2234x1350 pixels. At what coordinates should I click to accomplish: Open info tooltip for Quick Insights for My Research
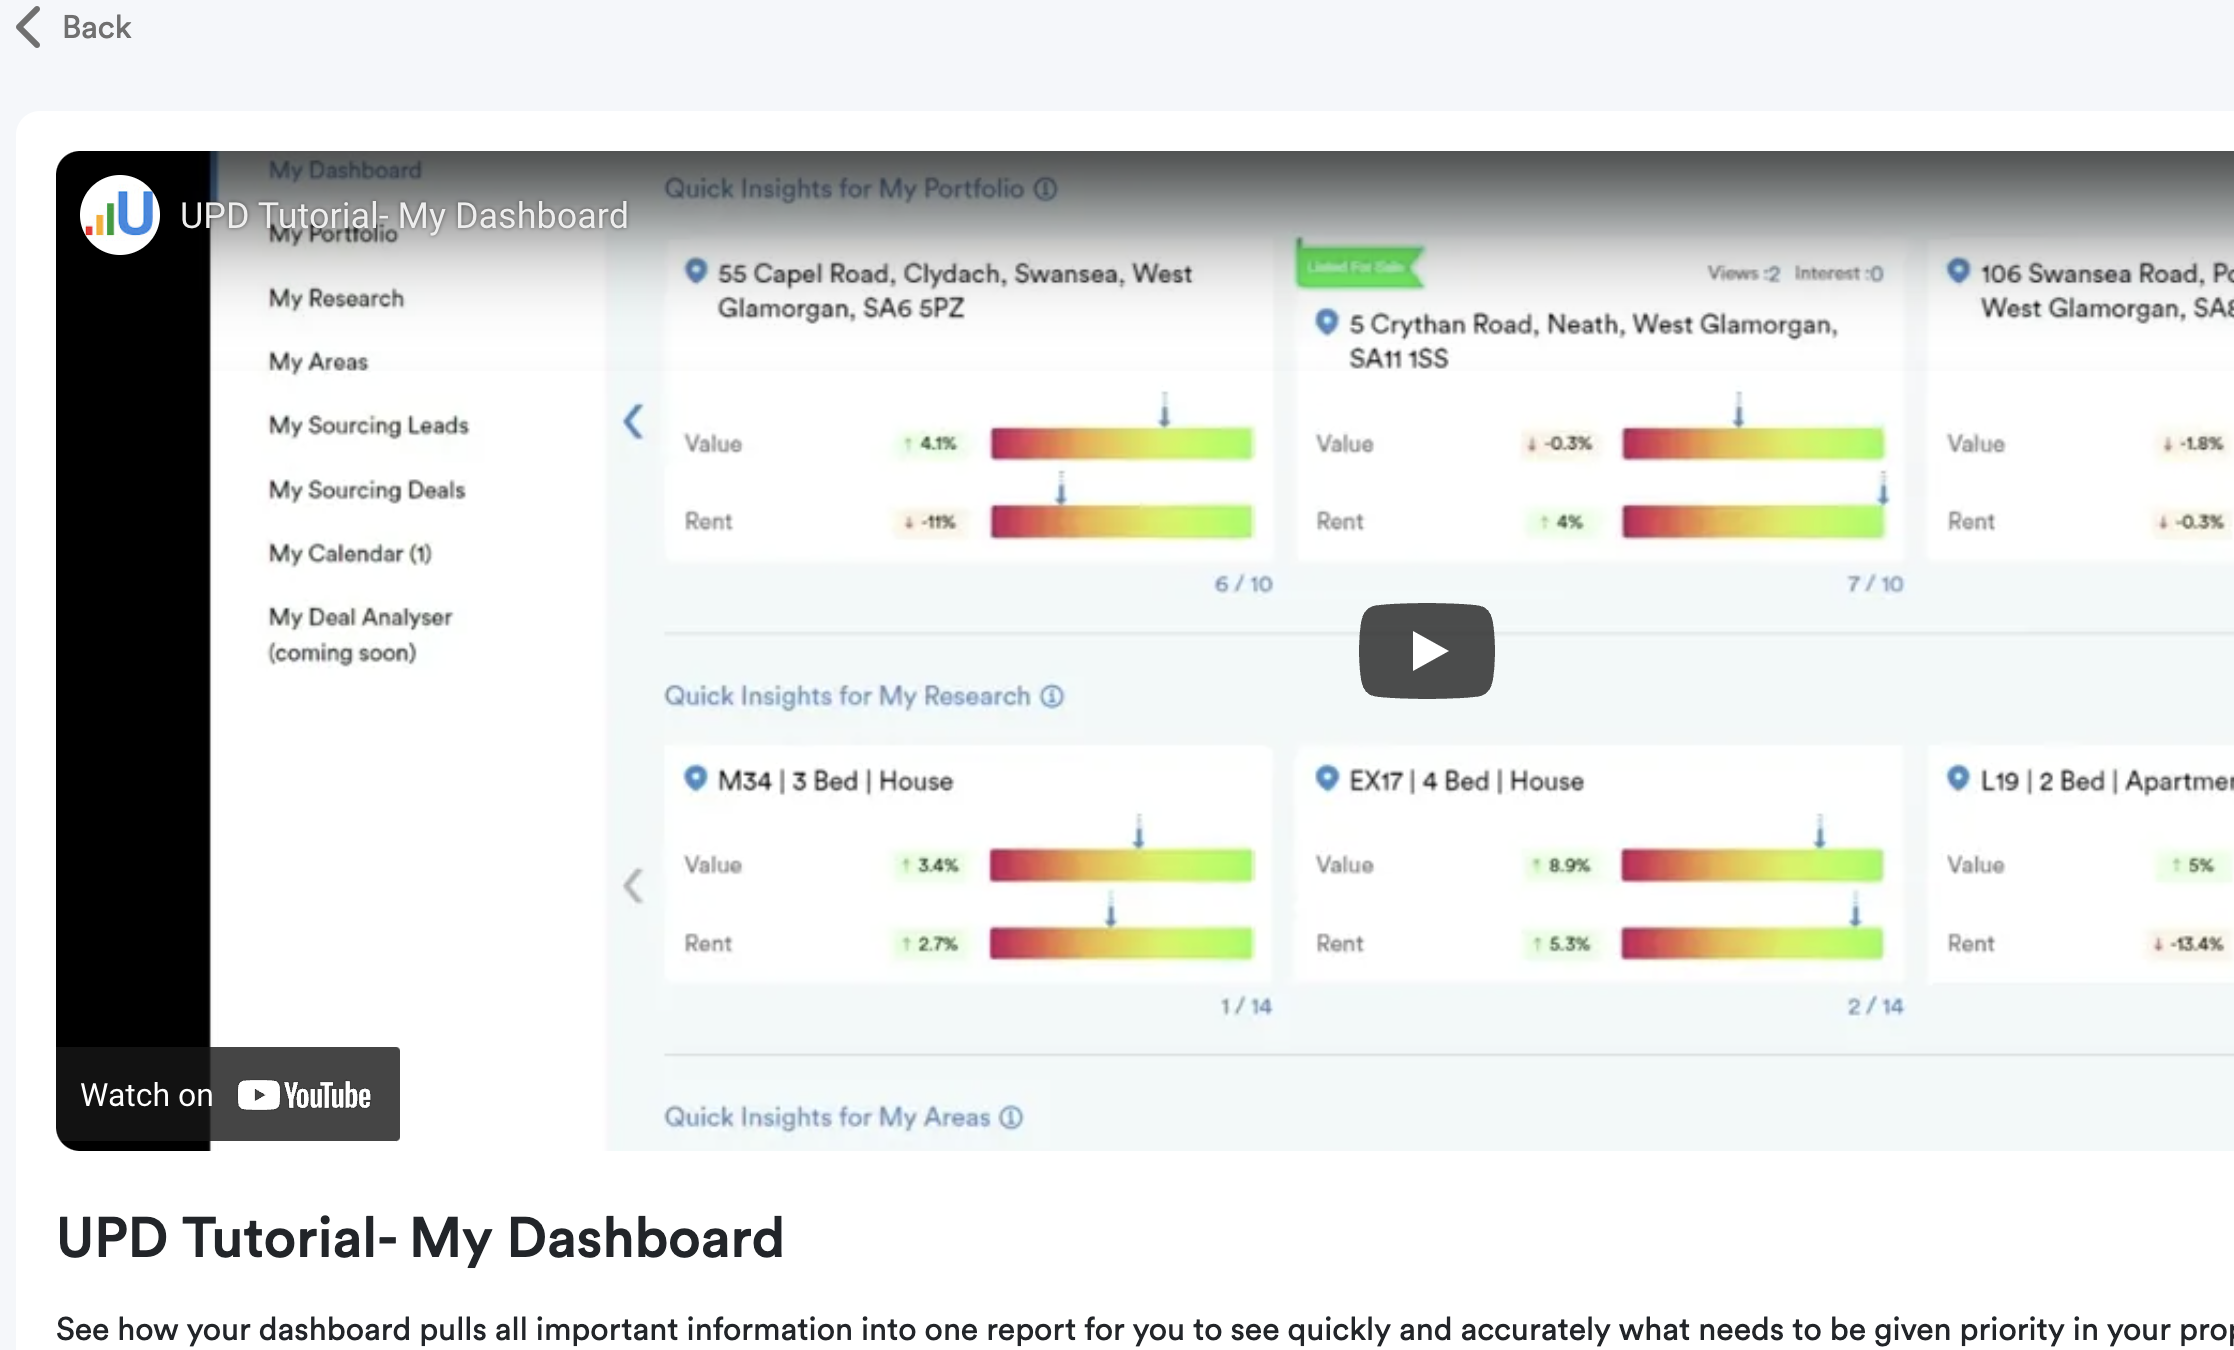pos(1051,697)
